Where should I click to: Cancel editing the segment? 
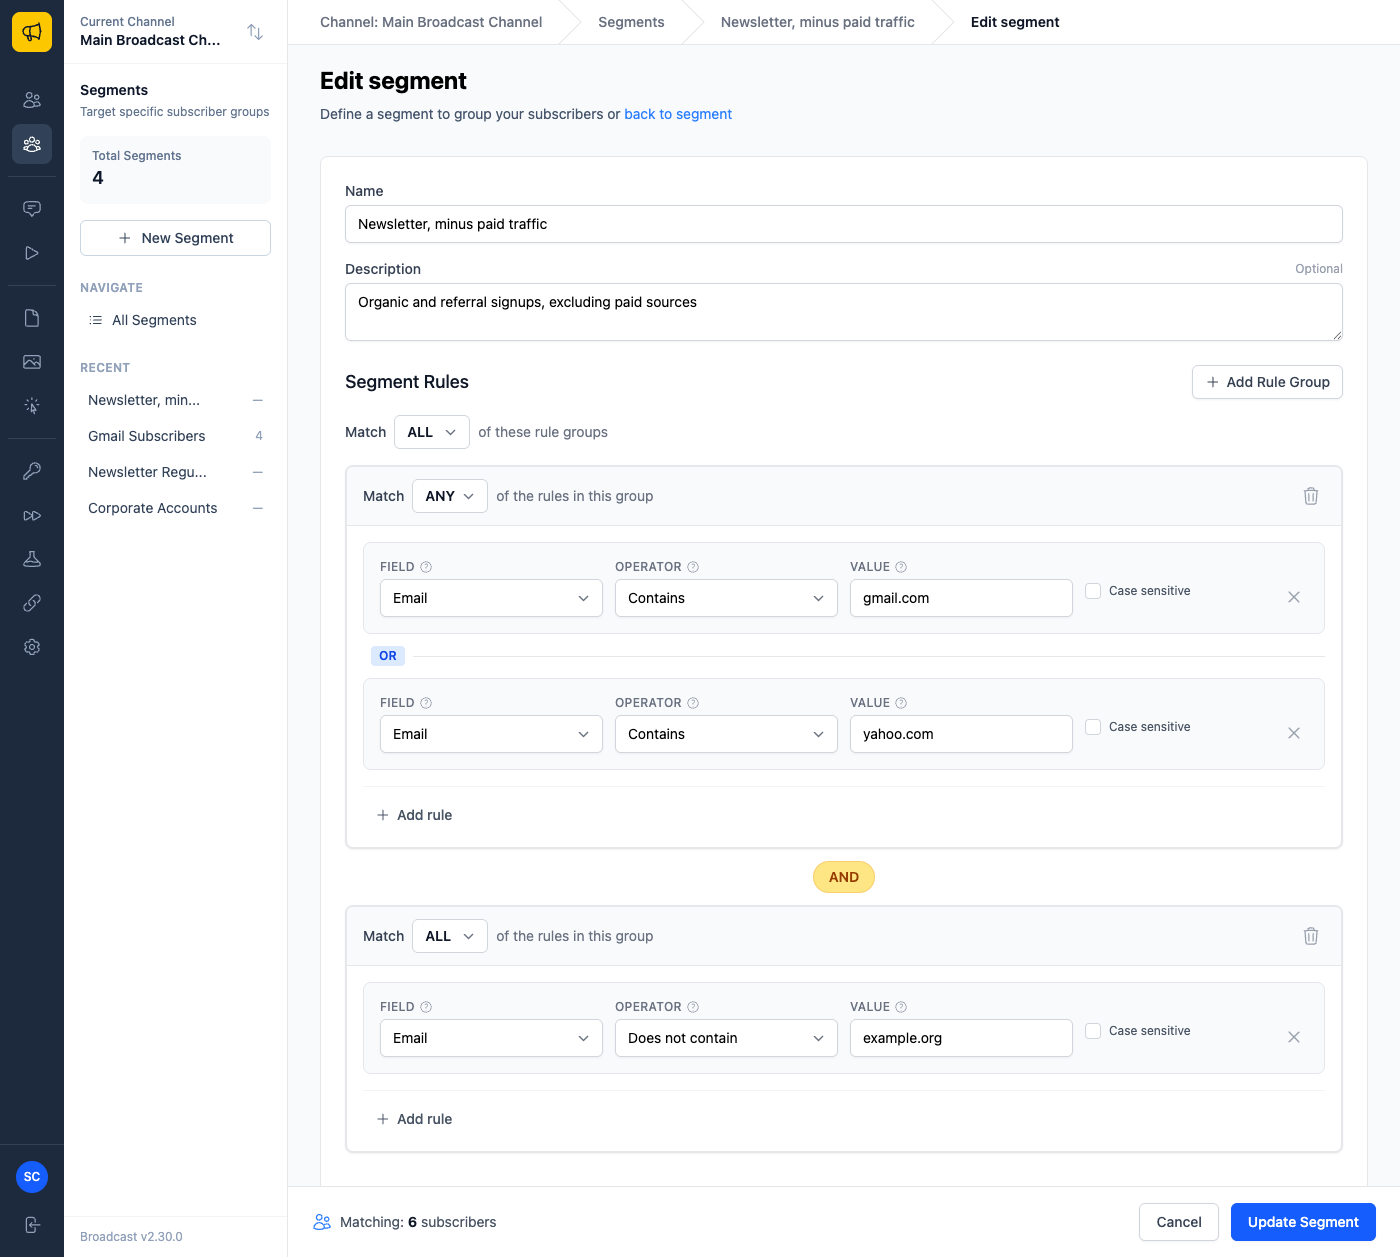point(1179,1222)
